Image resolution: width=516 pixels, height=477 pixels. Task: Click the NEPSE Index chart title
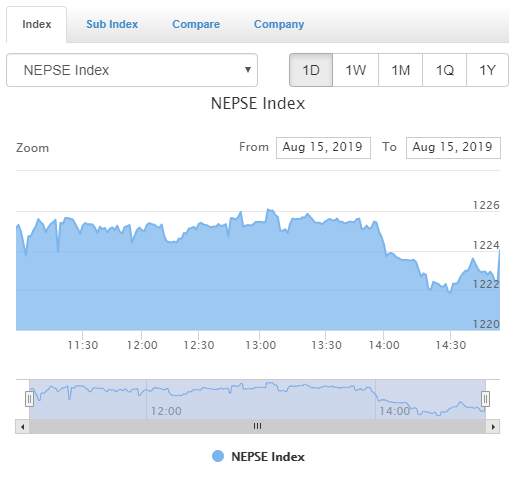coord(258,103)
